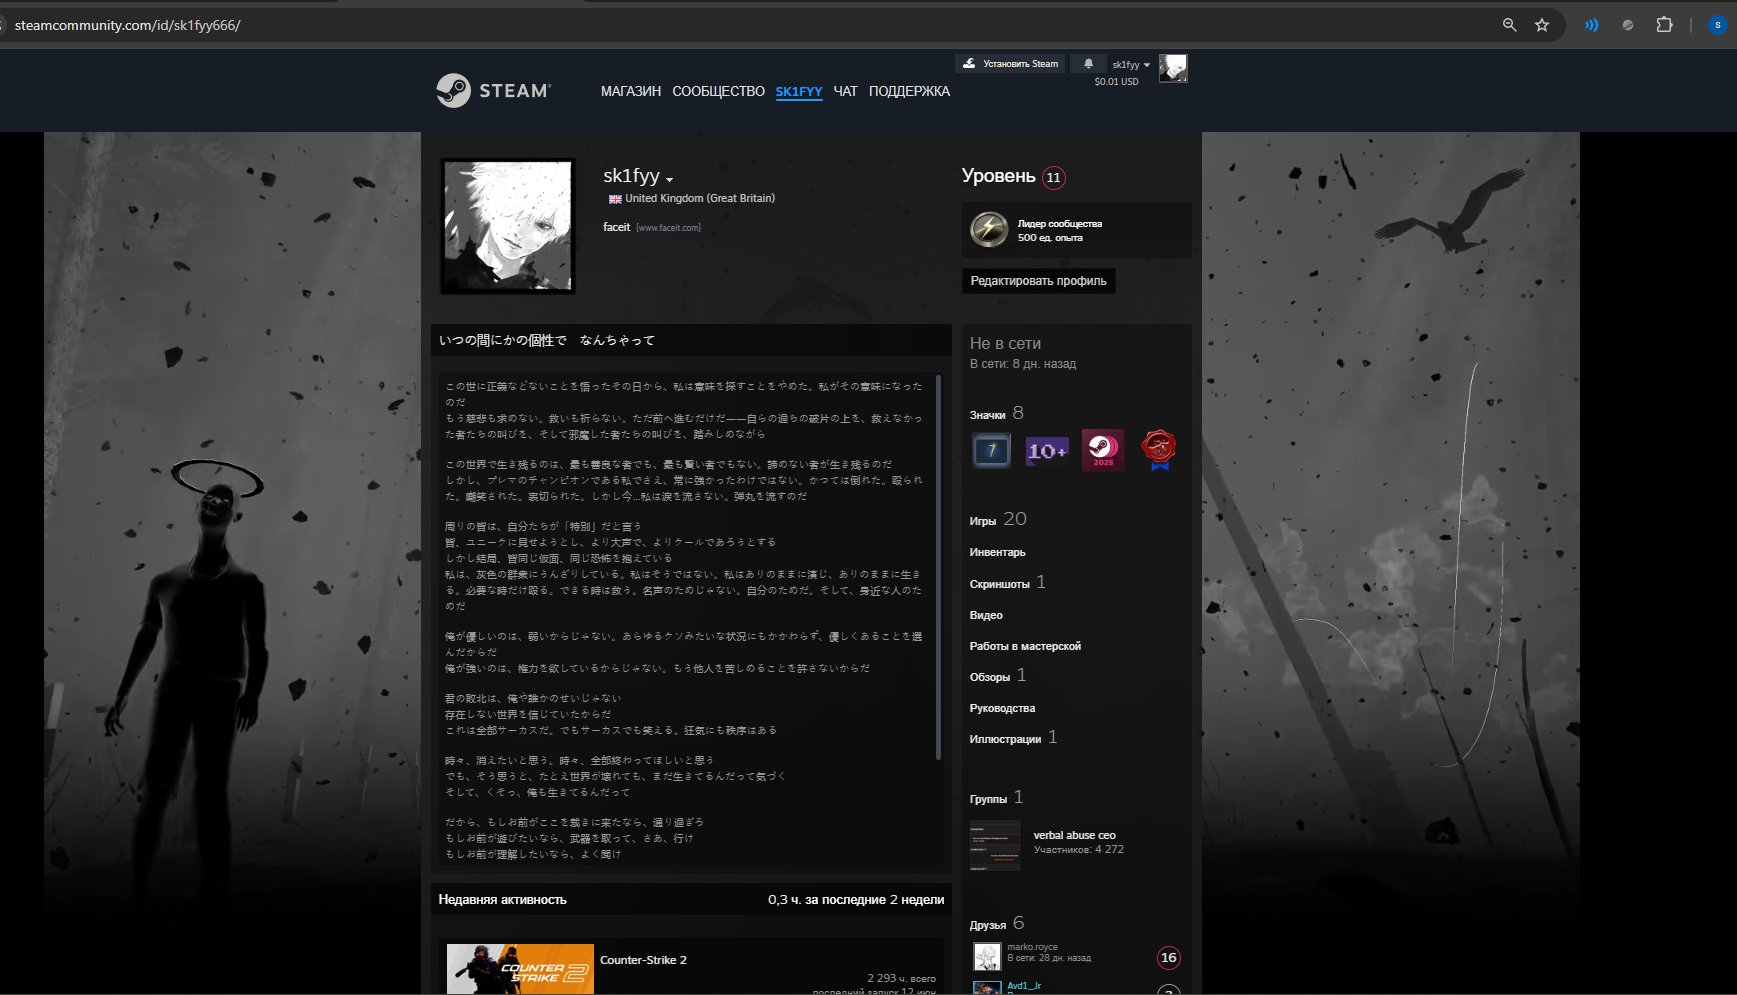This screenshot has height=995, width=1737.
Task: Click the header account avatar thumbnail
Action: click(1173, 69)
